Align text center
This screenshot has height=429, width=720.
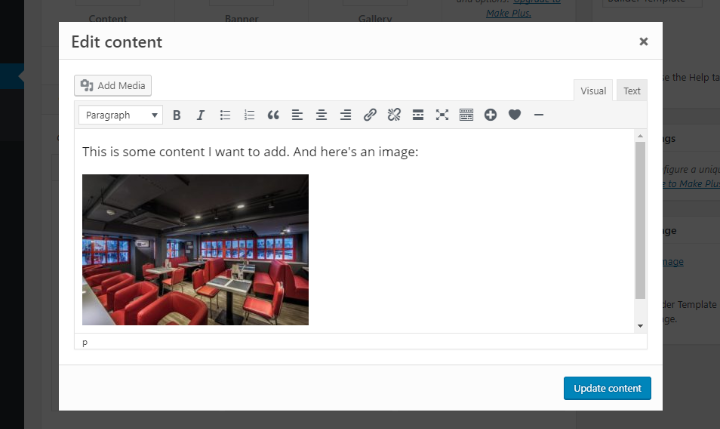[x=321, y=115]
